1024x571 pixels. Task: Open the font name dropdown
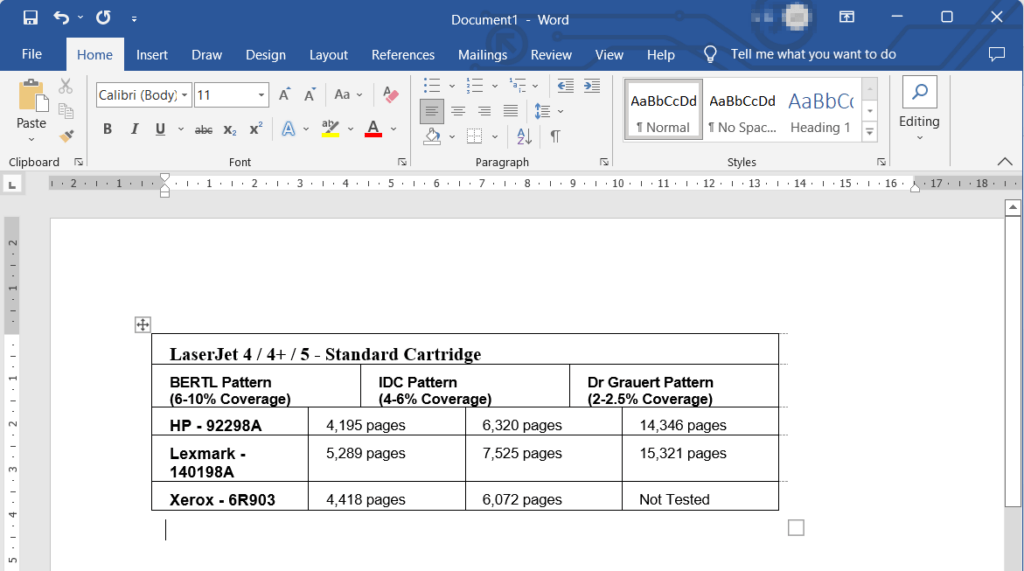[x=185, y=95]
